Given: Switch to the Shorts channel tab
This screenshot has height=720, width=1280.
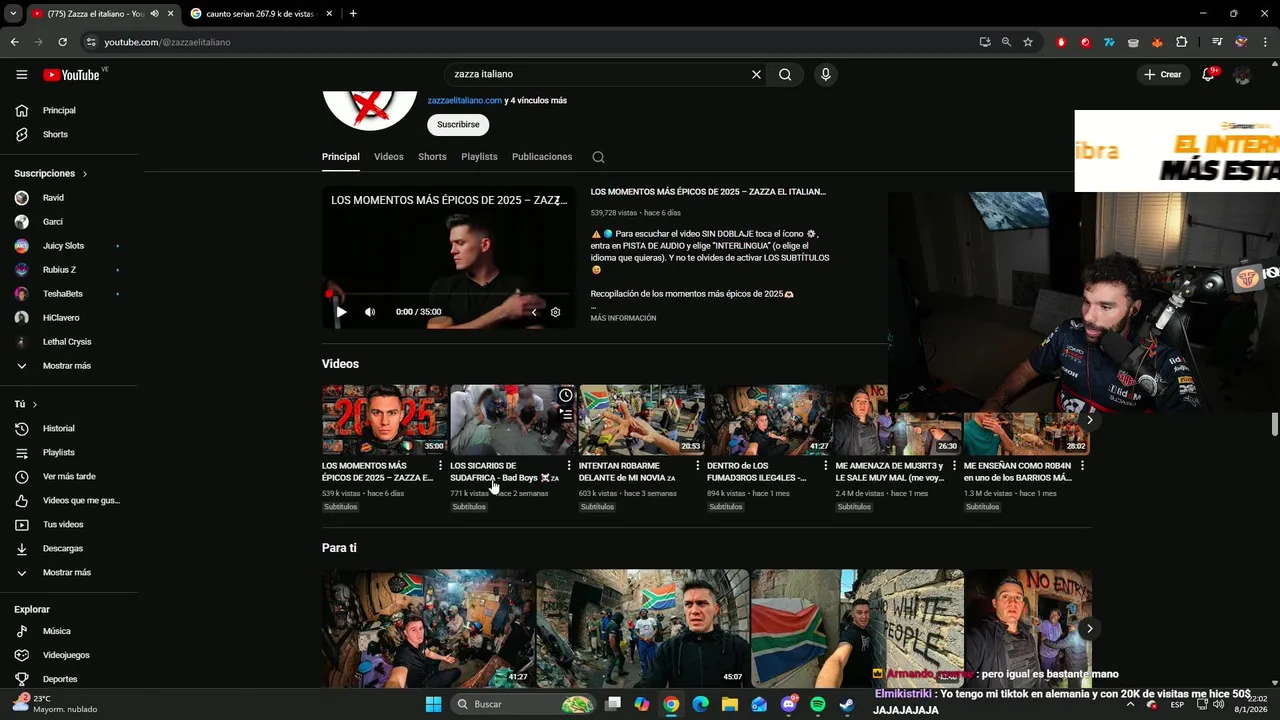Looking at the screenshot, I should coord(432,157).
